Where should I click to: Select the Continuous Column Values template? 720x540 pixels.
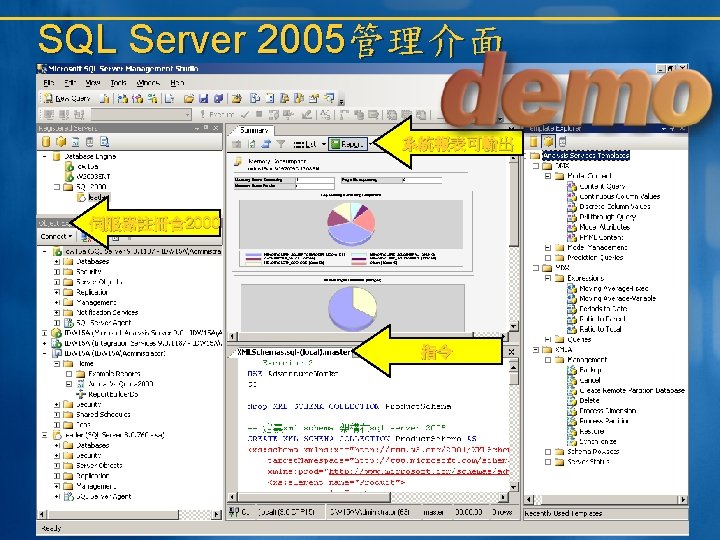(x=619, y=196)
